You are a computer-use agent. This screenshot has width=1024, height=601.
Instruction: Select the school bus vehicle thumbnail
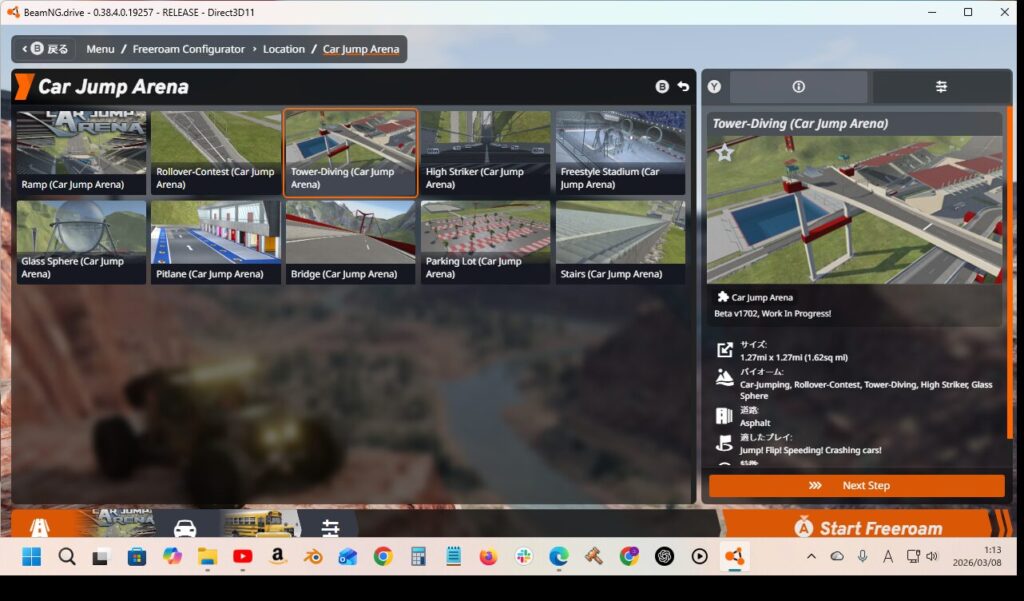(259, 525)
